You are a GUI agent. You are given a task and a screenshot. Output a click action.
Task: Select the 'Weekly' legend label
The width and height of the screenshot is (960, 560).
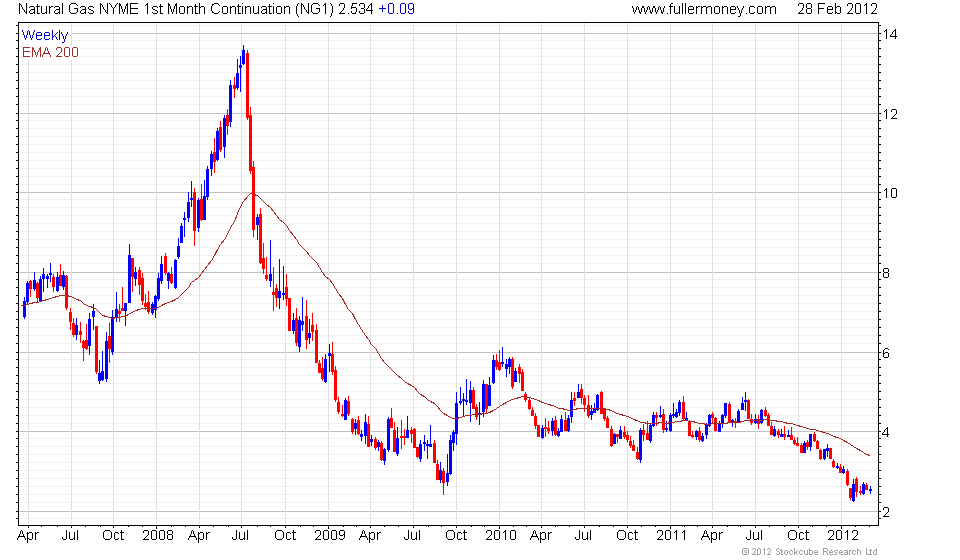[x=45, y=35]
